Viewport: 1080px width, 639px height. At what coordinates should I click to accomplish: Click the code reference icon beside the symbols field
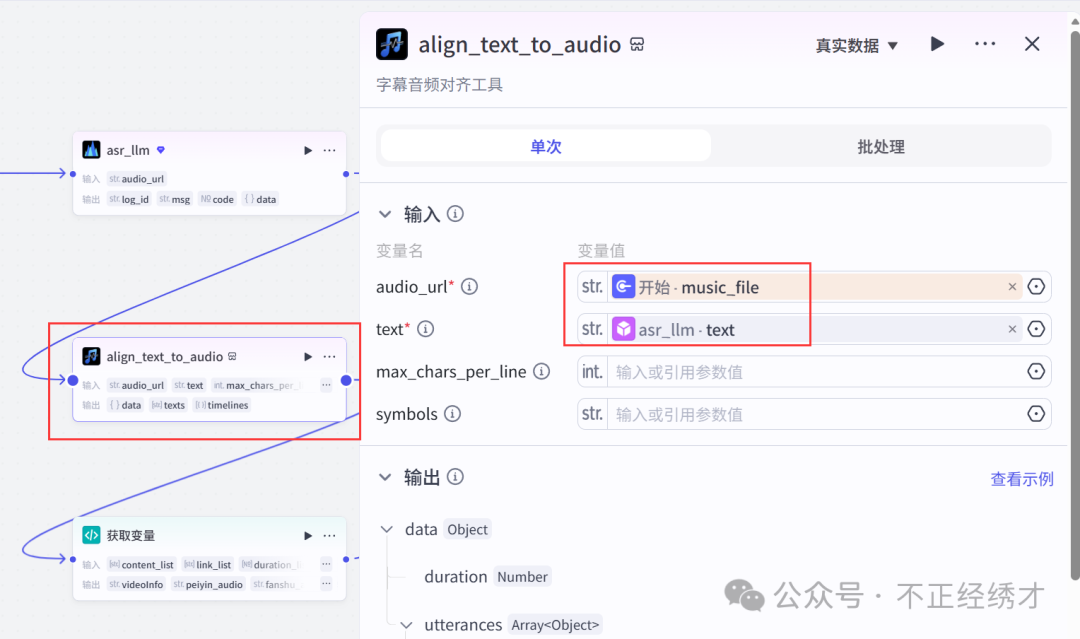(x=1035, y=413)
